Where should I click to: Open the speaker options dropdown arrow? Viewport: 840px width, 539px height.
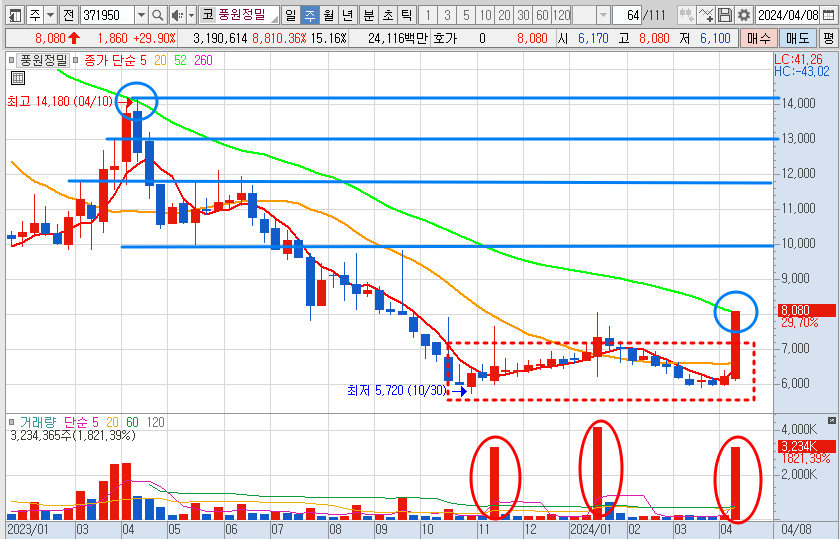[191, 15]
